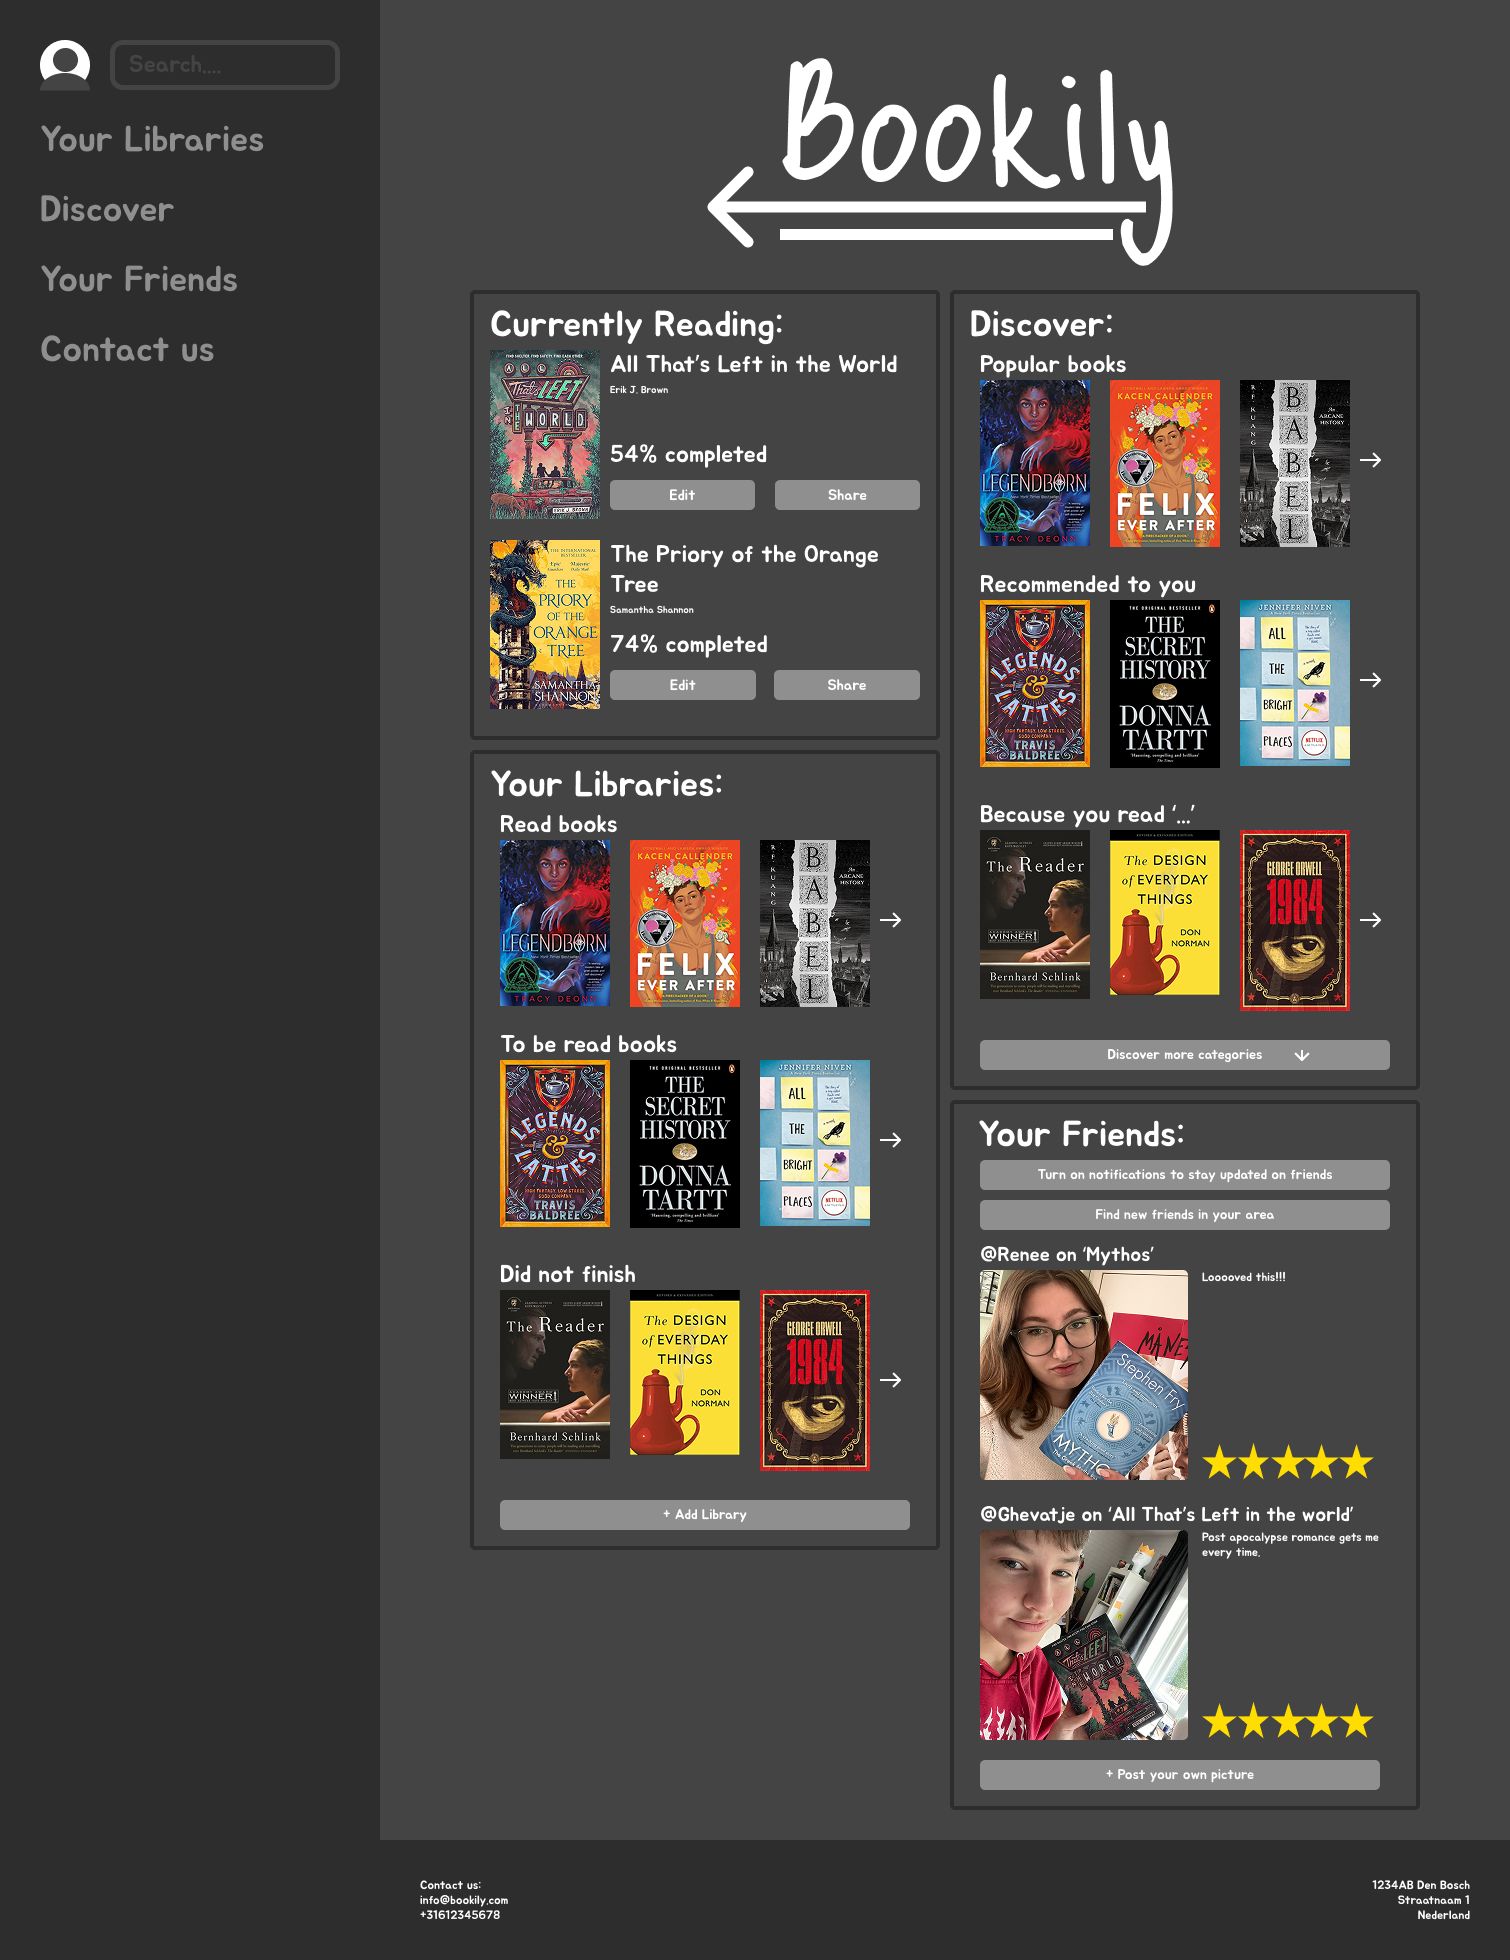Viewport: 1510px width, 1960px height.
Task: Share The Priory of the Orange Tree
Action: tap(846, 685)
